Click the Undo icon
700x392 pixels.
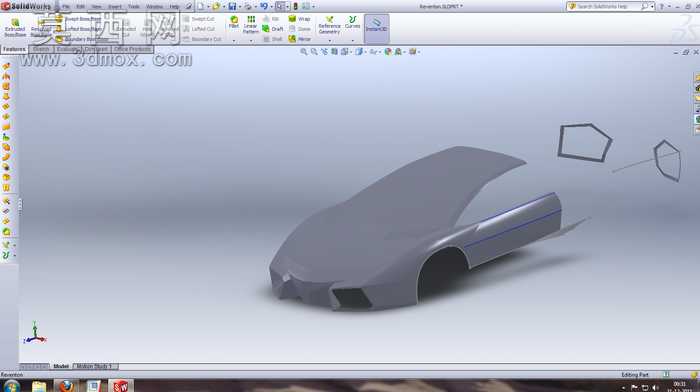tap(264, 6)
